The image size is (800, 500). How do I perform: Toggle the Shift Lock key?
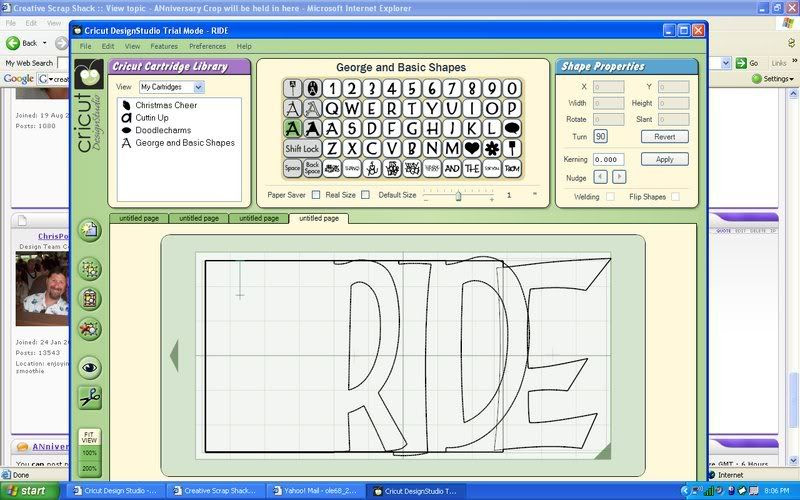302,148
